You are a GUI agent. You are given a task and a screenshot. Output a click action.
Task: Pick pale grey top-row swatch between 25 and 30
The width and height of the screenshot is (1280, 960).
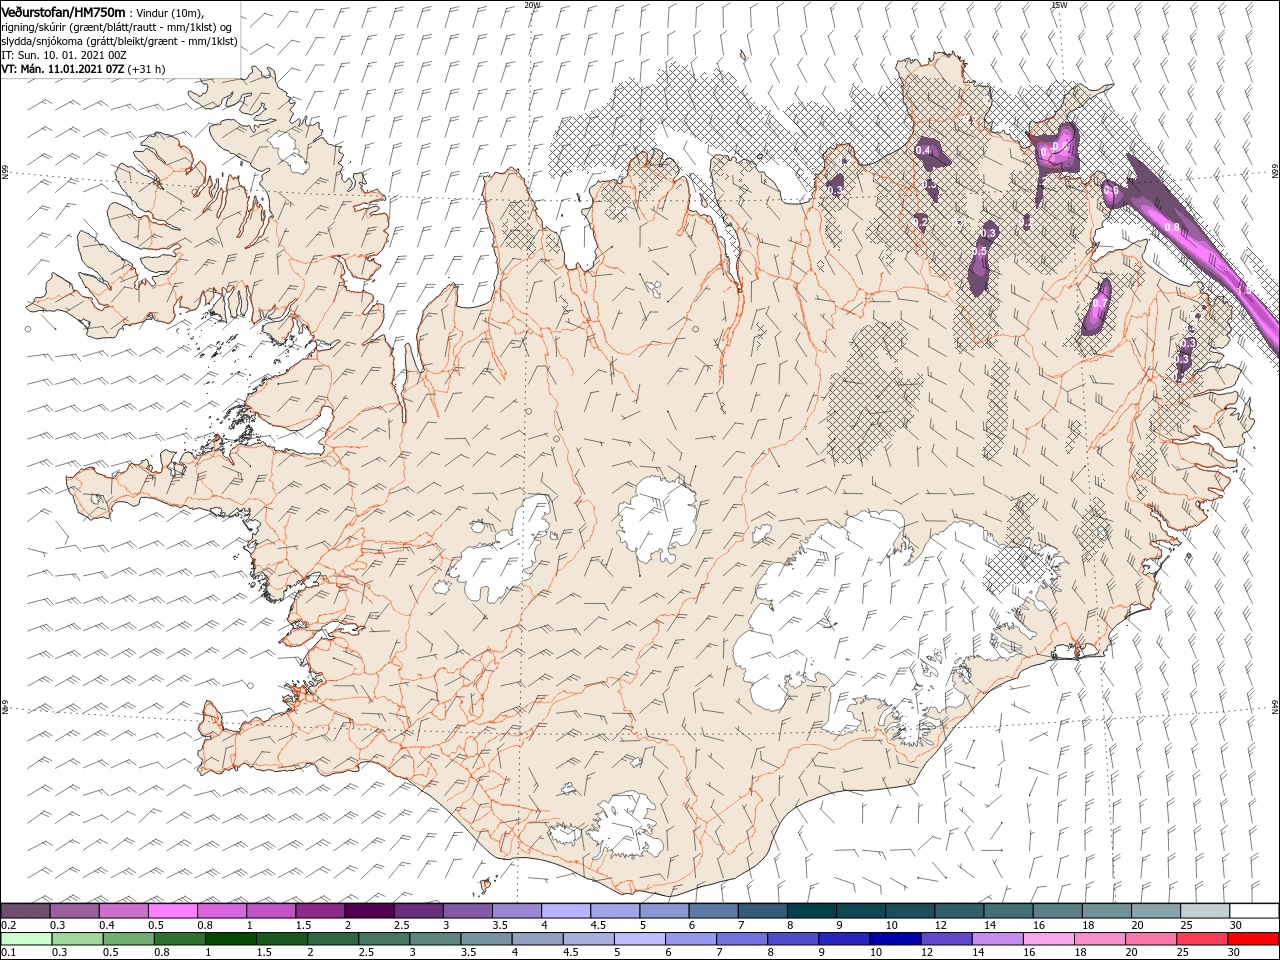tap(1205, 911)
